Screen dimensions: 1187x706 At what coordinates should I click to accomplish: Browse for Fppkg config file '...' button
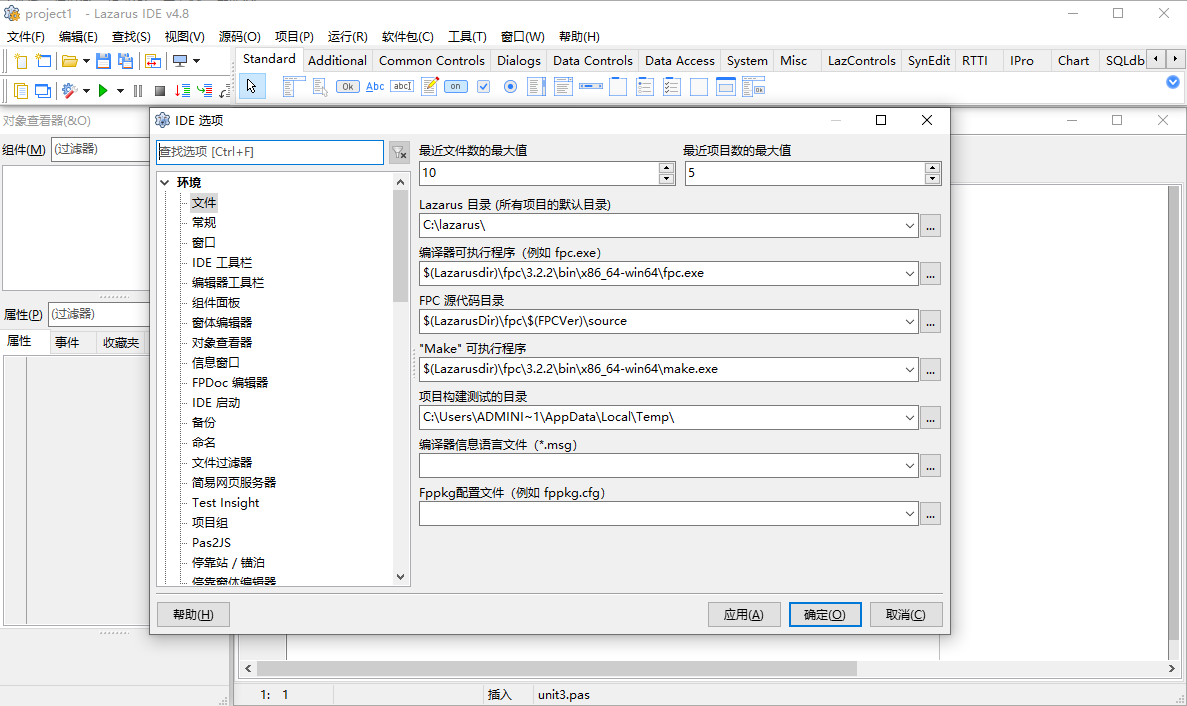[x=930, y=514]
